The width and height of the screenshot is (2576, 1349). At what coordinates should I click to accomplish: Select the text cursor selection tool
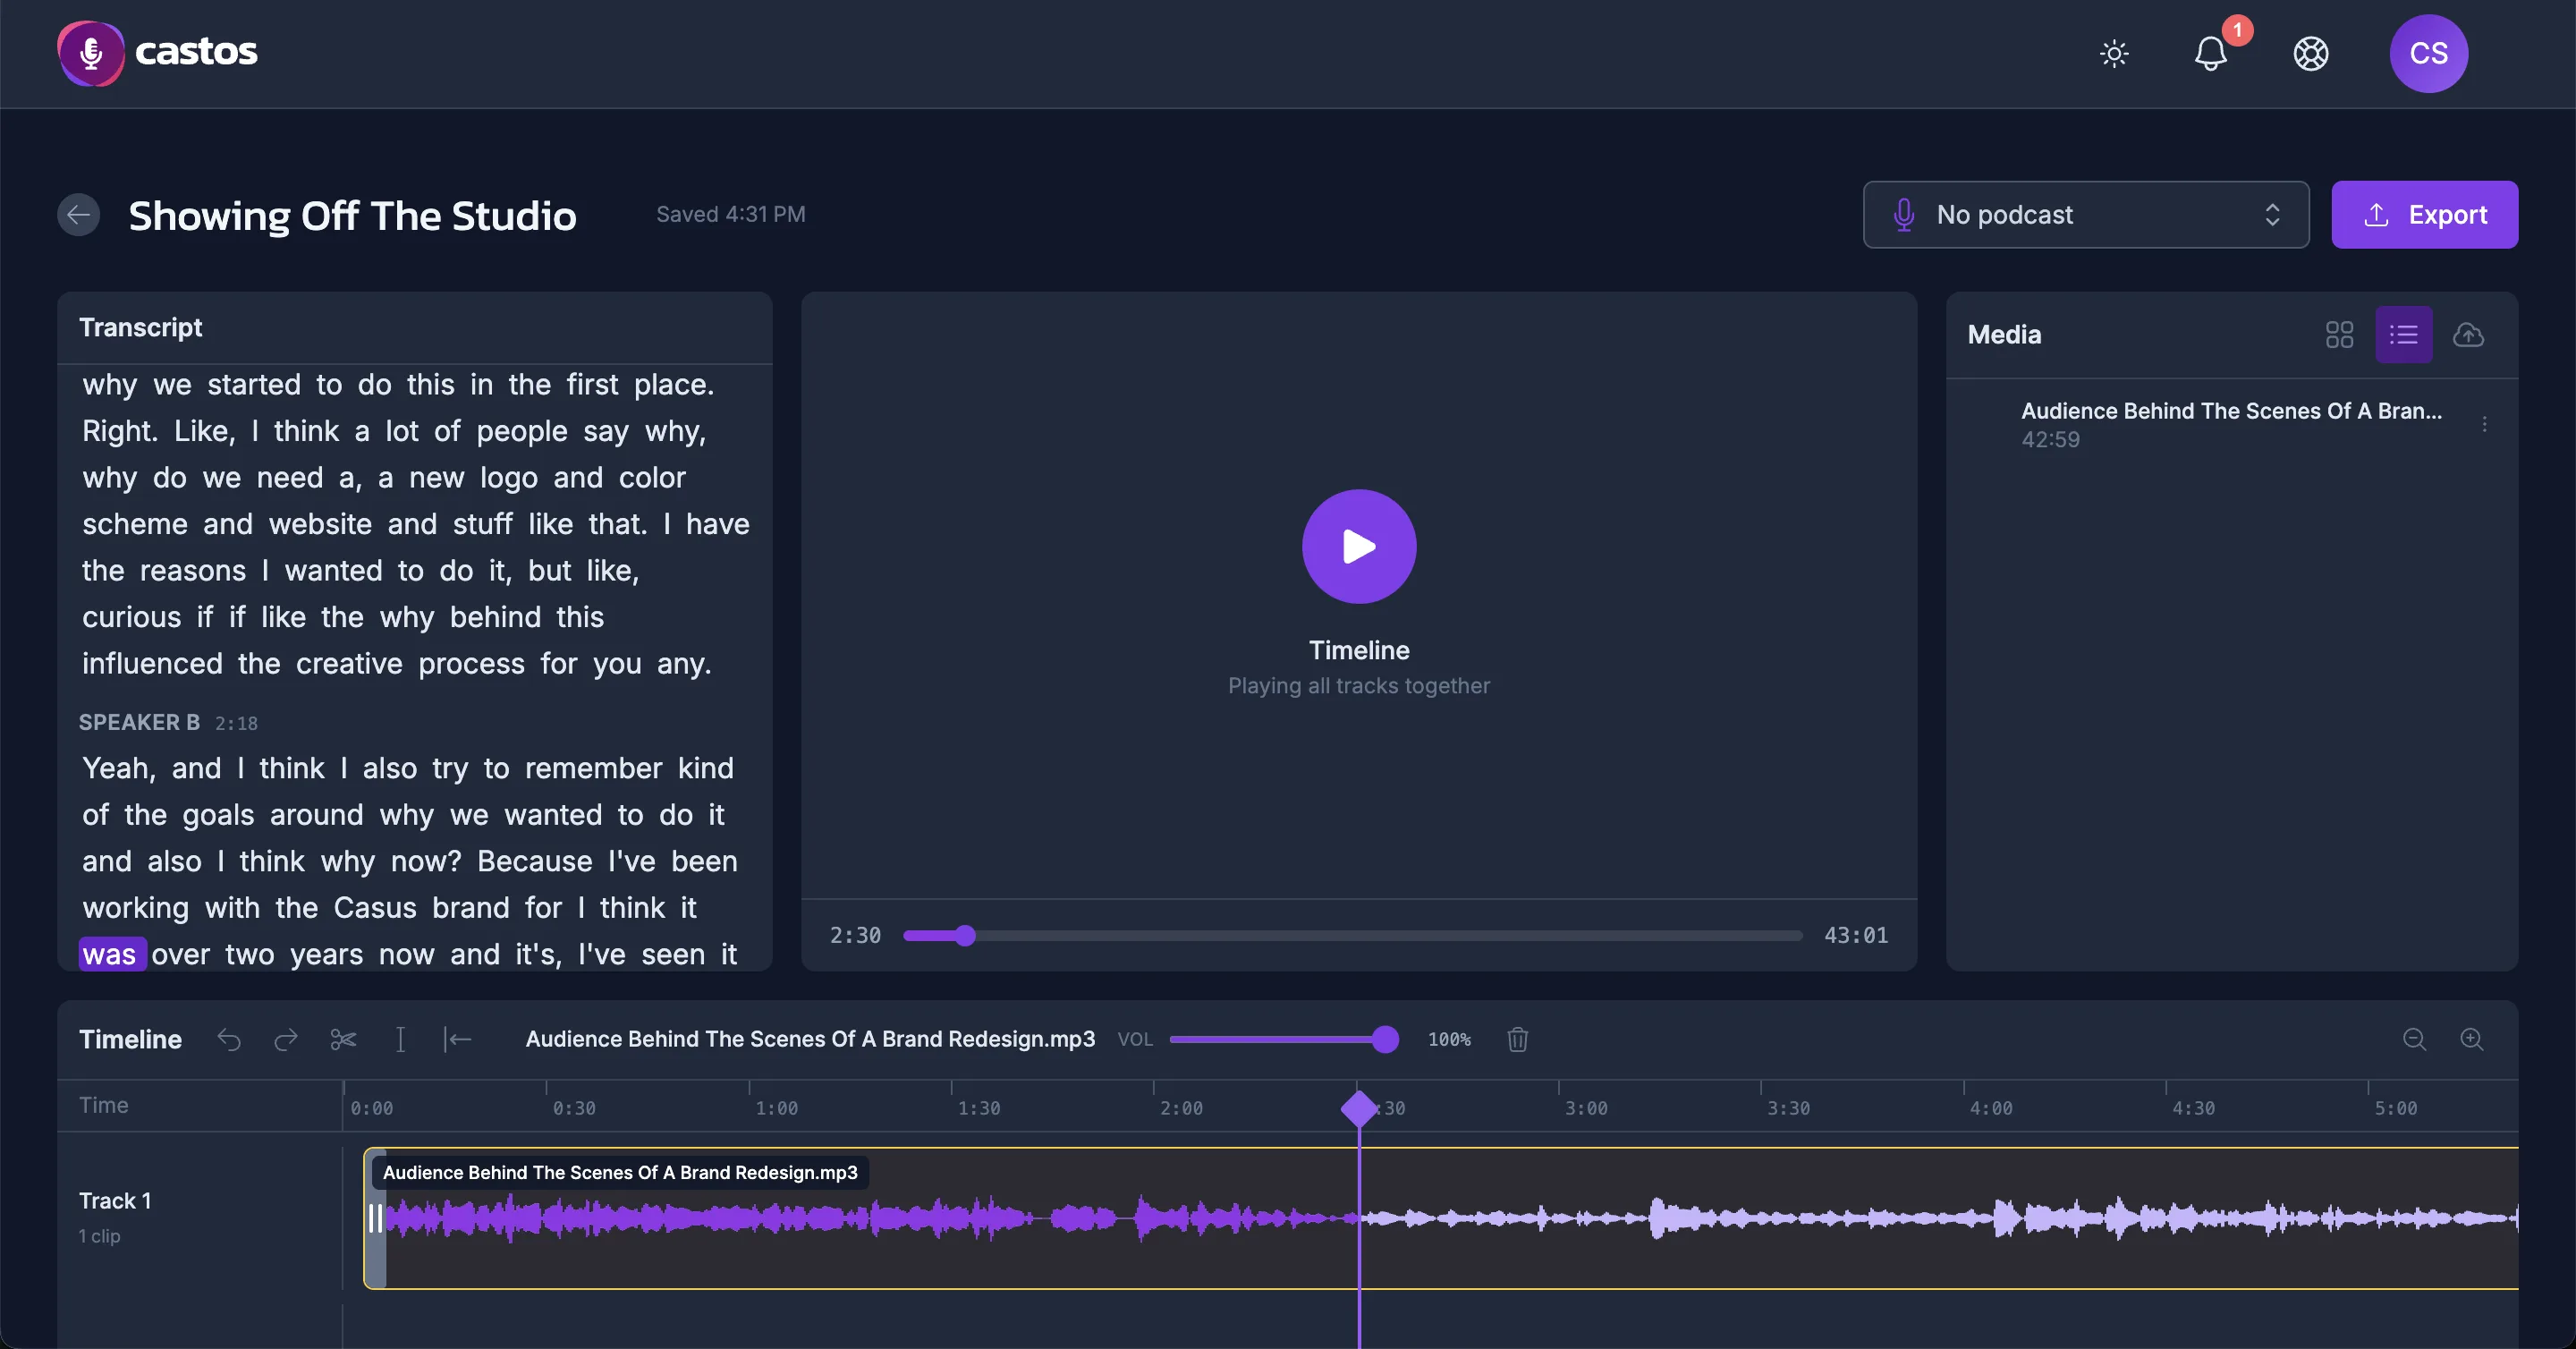coord(400,1040)
